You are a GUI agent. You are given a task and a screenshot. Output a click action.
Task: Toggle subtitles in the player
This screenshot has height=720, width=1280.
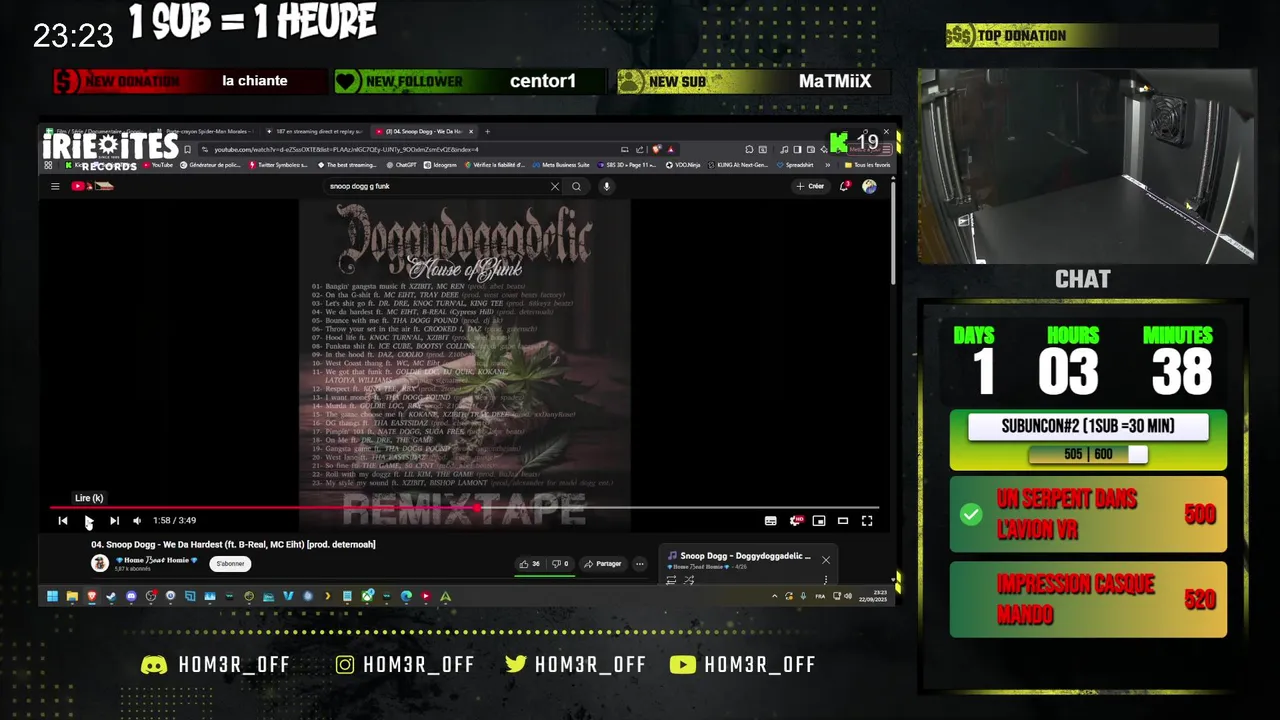[x=771, y=520]
